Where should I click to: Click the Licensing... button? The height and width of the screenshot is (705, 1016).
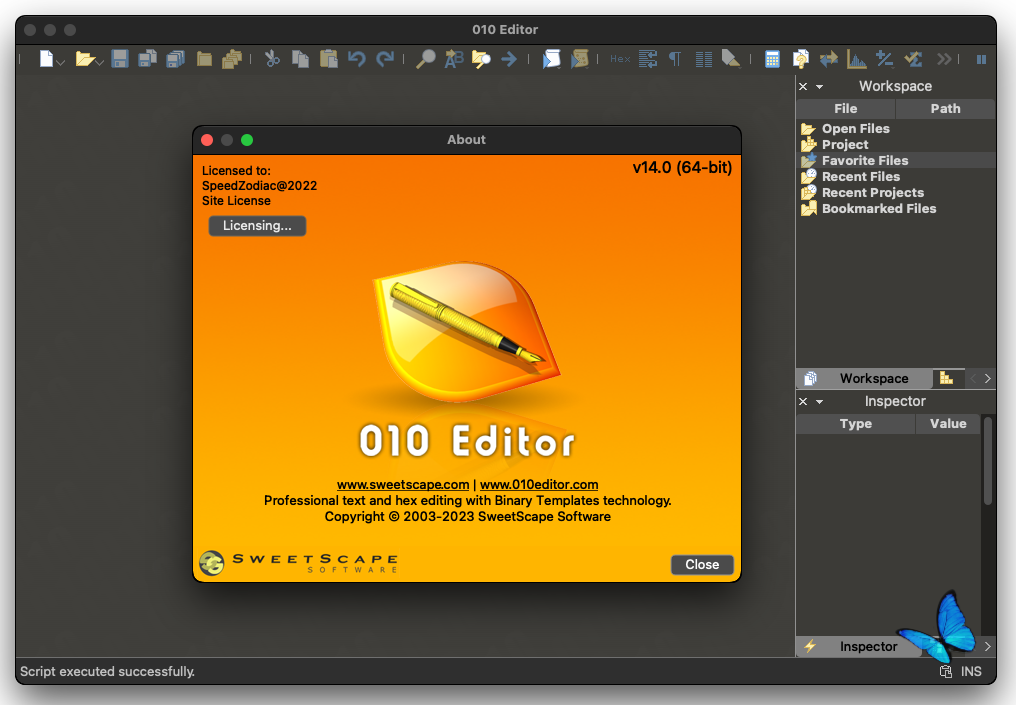257,225
